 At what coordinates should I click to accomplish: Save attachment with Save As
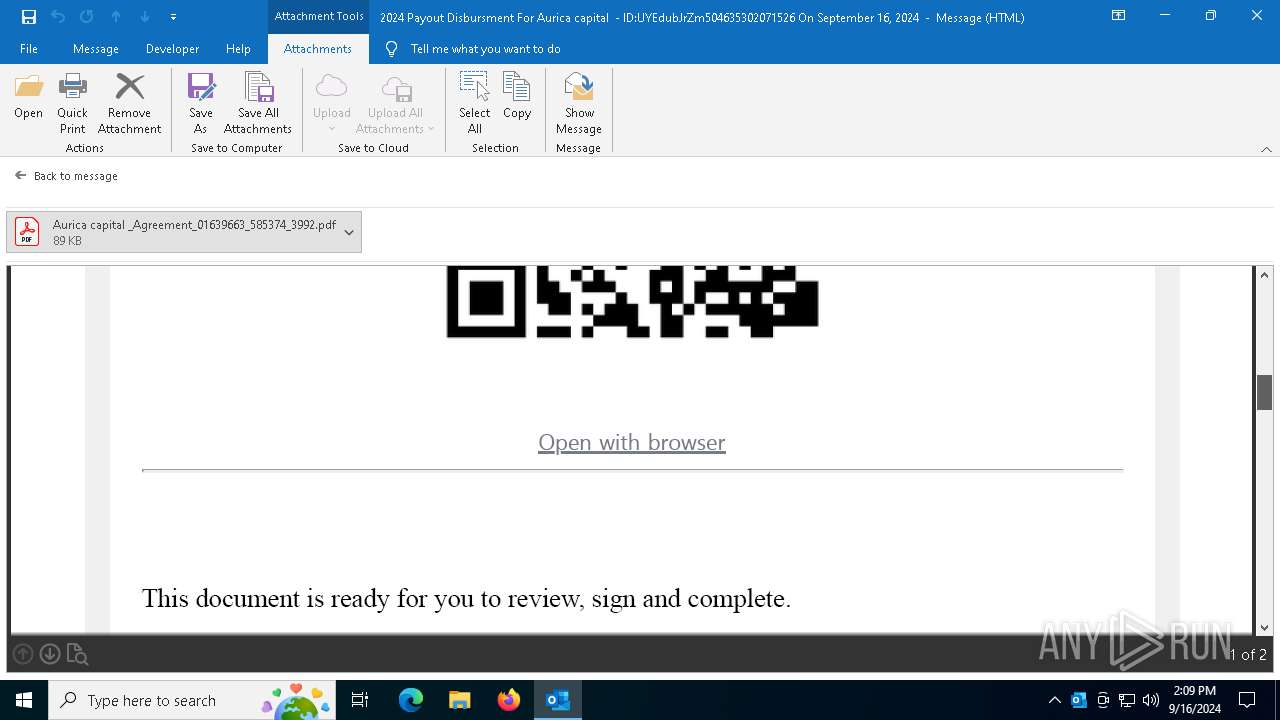tap(201, 103)
